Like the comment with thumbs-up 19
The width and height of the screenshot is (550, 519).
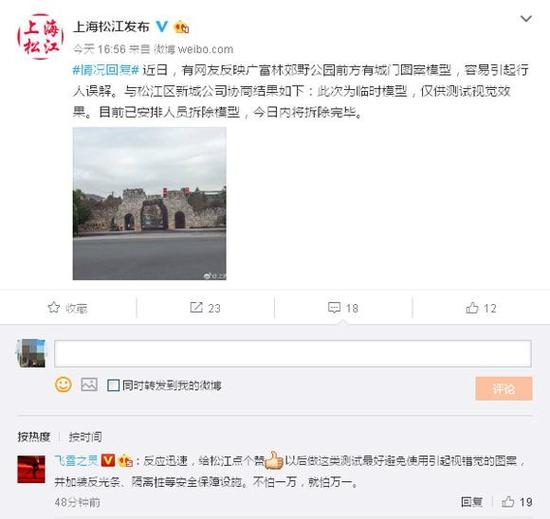click(517, 502)
